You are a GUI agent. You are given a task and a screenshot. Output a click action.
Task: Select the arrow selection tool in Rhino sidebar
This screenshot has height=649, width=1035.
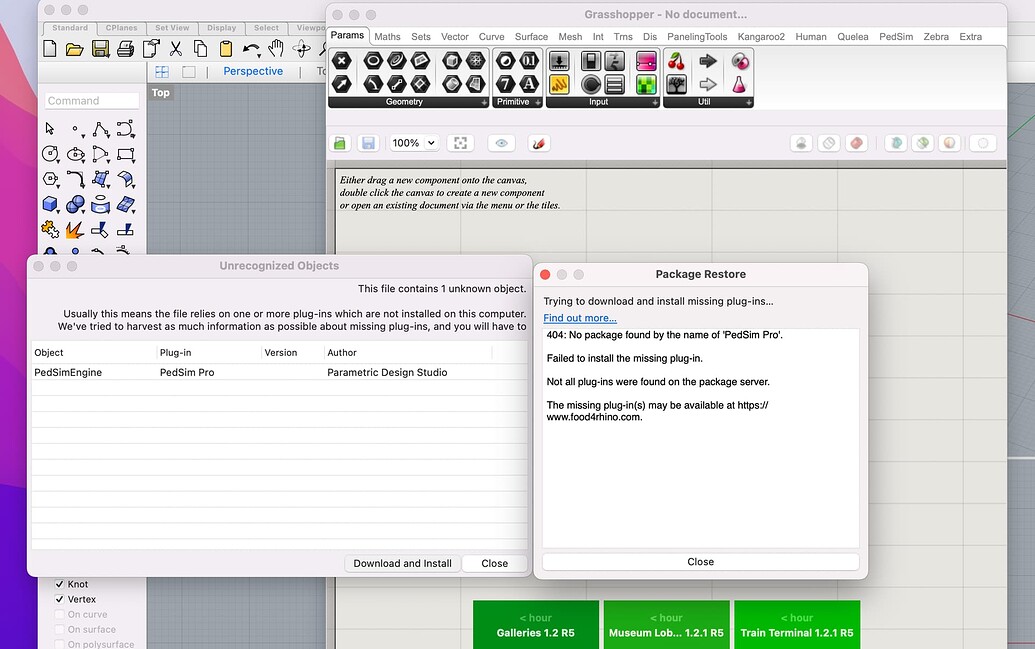click(x=48, y=128)
